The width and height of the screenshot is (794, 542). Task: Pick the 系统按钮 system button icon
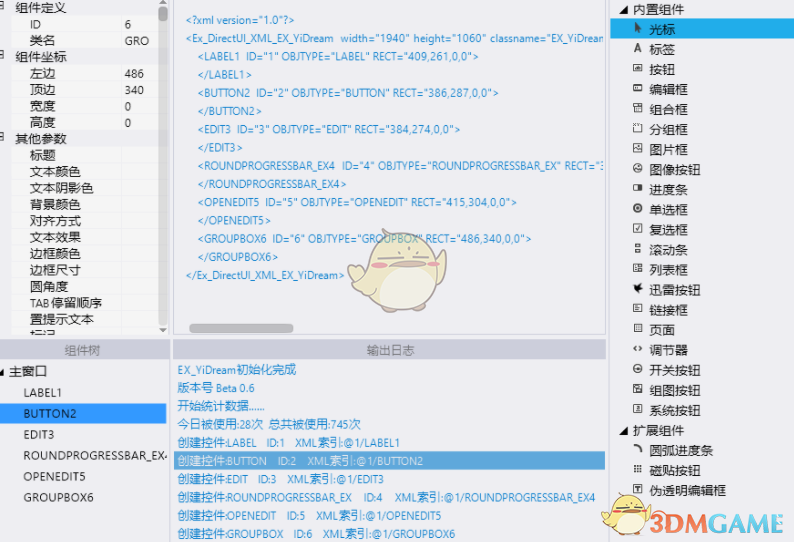click(638, 409)
